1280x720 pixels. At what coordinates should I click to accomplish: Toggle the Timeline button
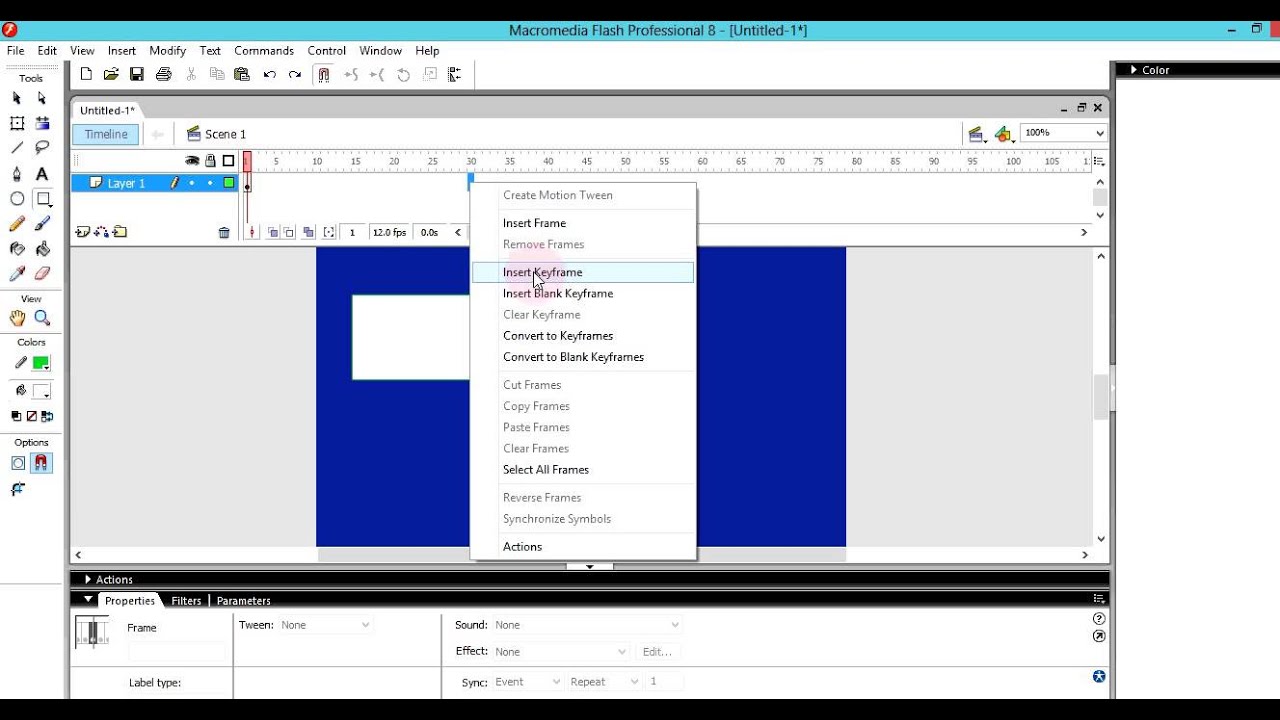(x=105, y=134)
